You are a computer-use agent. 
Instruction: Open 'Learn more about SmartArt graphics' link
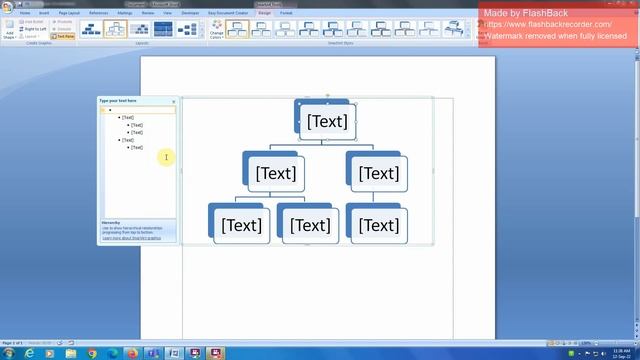point(131,238)
